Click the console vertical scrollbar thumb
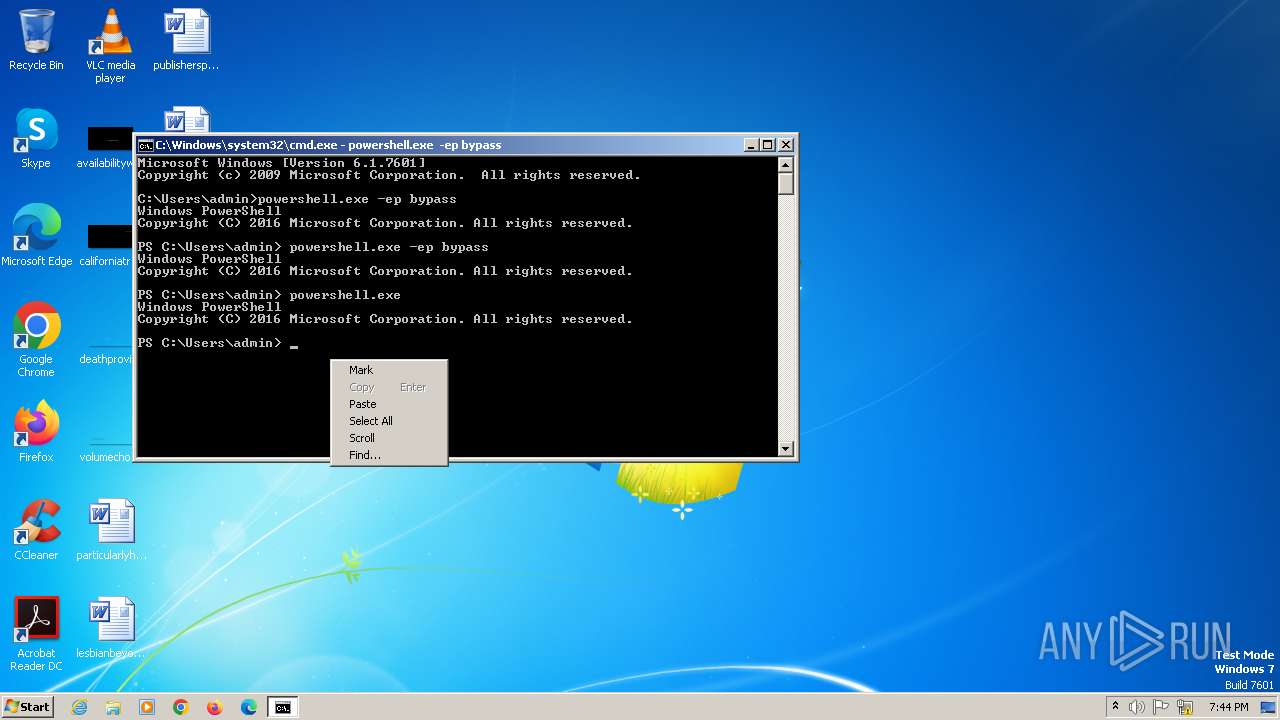Screen dimensions: 1280x720 tap(786, 184)
